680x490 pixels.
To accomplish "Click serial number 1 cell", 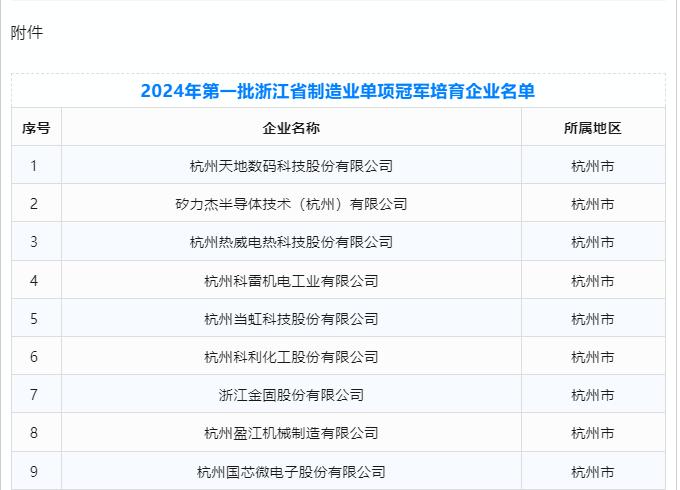I will coord(34,166).
